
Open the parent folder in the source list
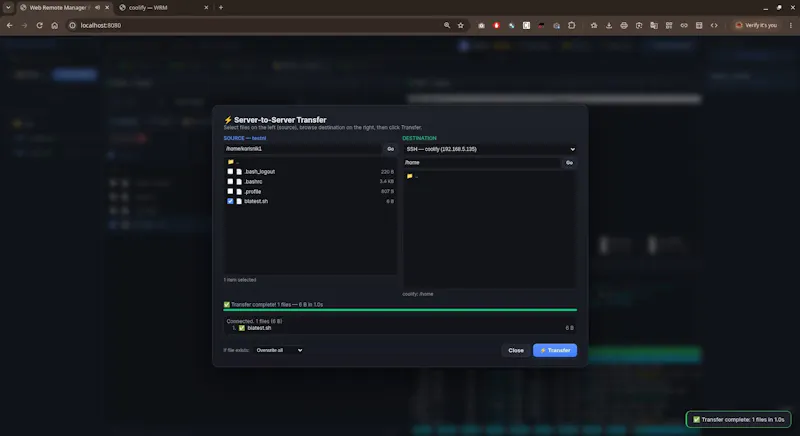click(x=233, y=162)
